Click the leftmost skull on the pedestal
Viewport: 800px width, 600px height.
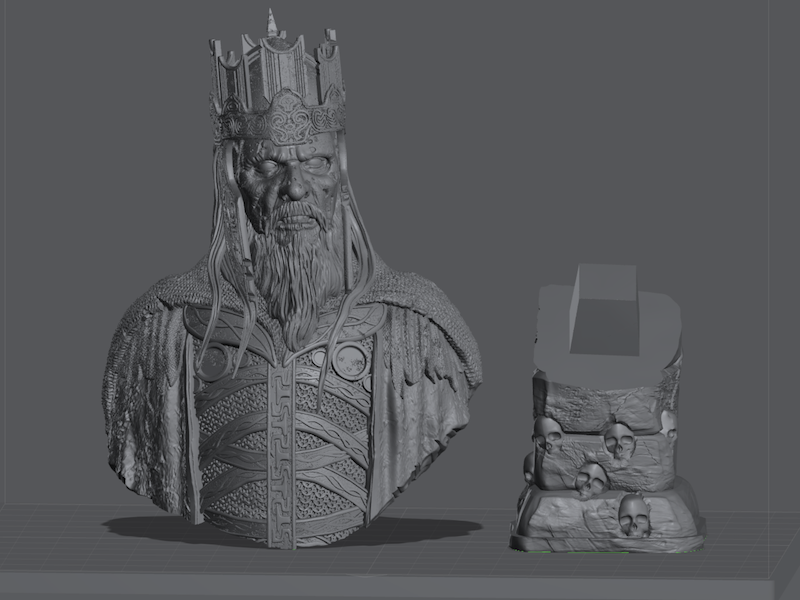[x=546, y=434]
